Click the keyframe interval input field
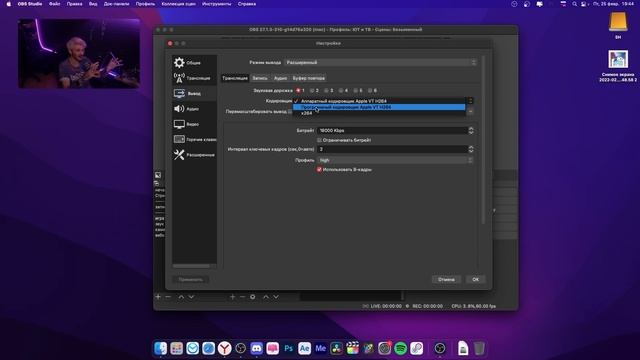Image resolution: width=640 pixels, height=360 pixels. point(392,149)
